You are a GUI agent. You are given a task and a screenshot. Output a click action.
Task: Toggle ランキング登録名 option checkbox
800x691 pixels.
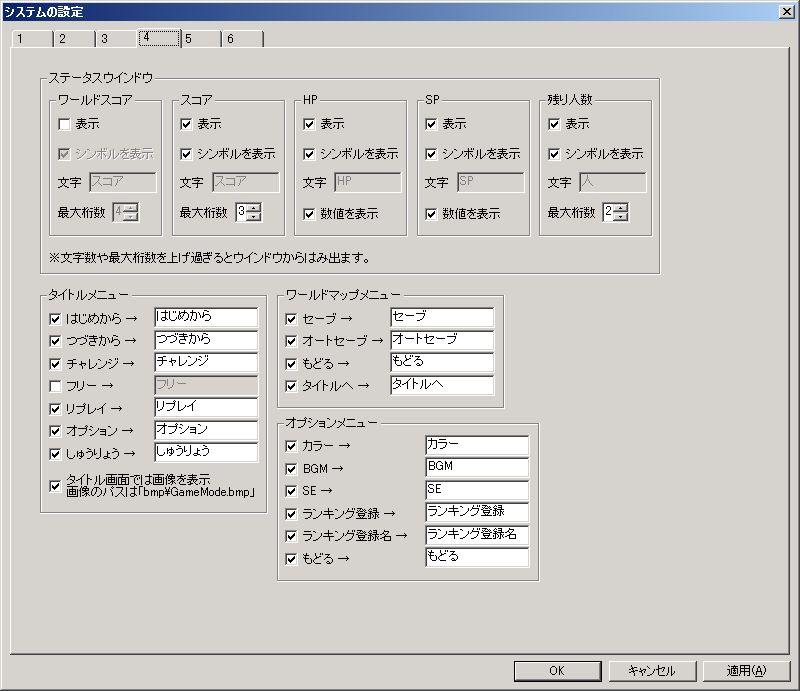click(x=291, y=536)
